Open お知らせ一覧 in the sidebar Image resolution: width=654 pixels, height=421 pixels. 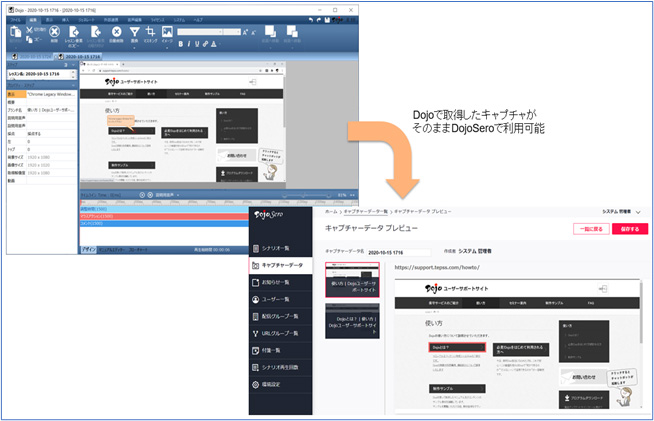click(x=281, y=282)
